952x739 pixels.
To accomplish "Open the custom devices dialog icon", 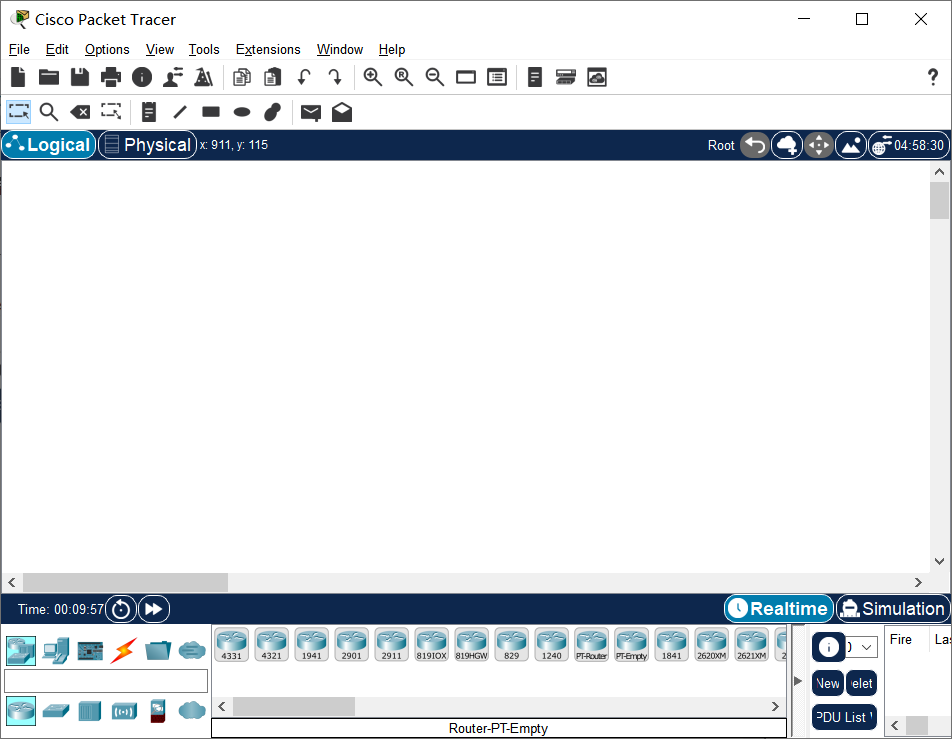I will (x=497, y=77).
